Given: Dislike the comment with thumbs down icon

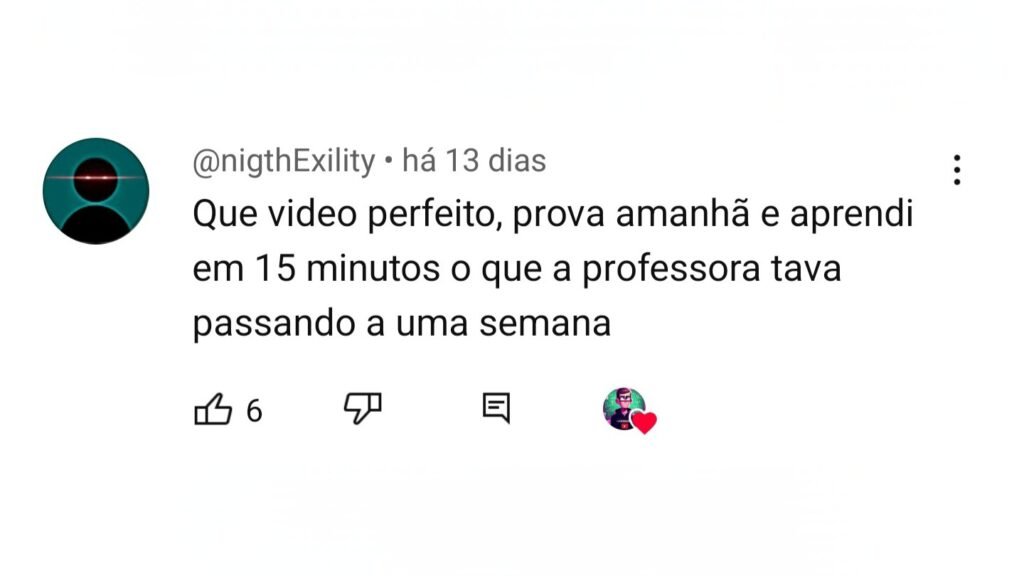Looking at the screenshot, I should [x=362, y=409].
